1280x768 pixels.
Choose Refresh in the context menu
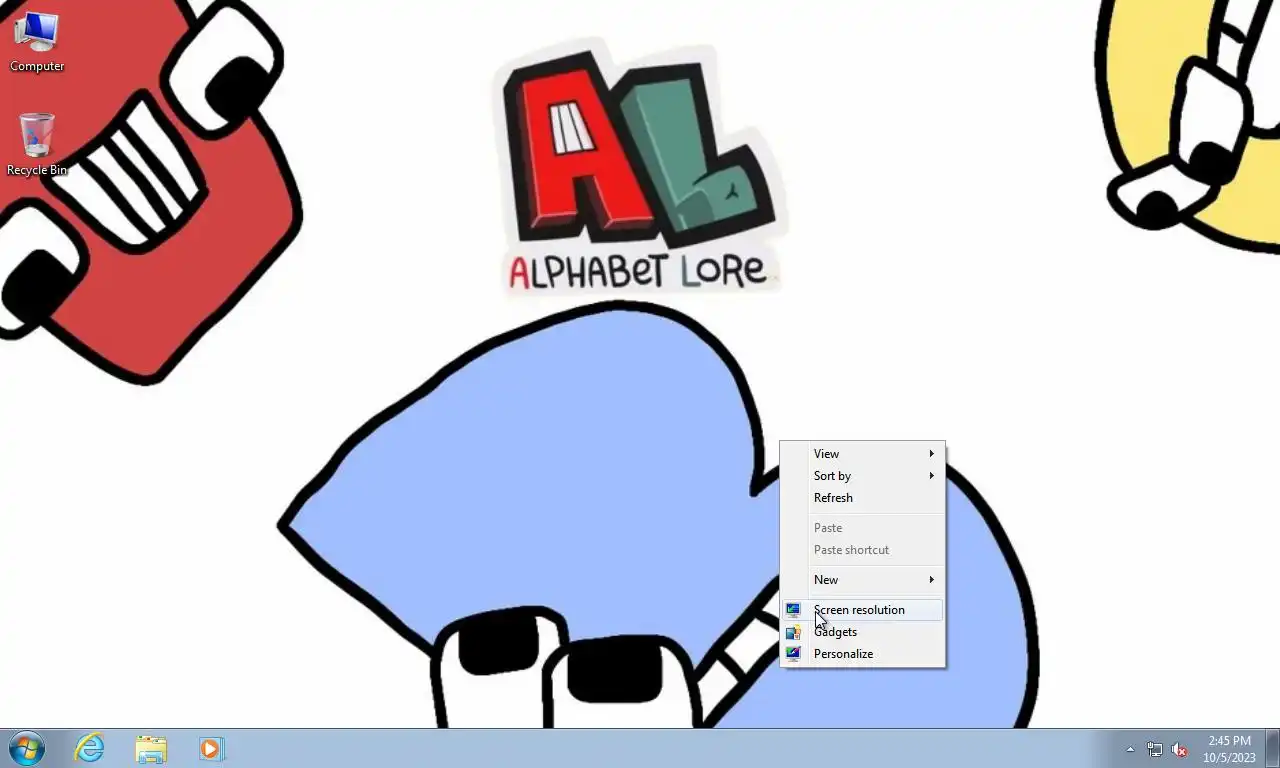pyautogui.click(x=862, y=498)
